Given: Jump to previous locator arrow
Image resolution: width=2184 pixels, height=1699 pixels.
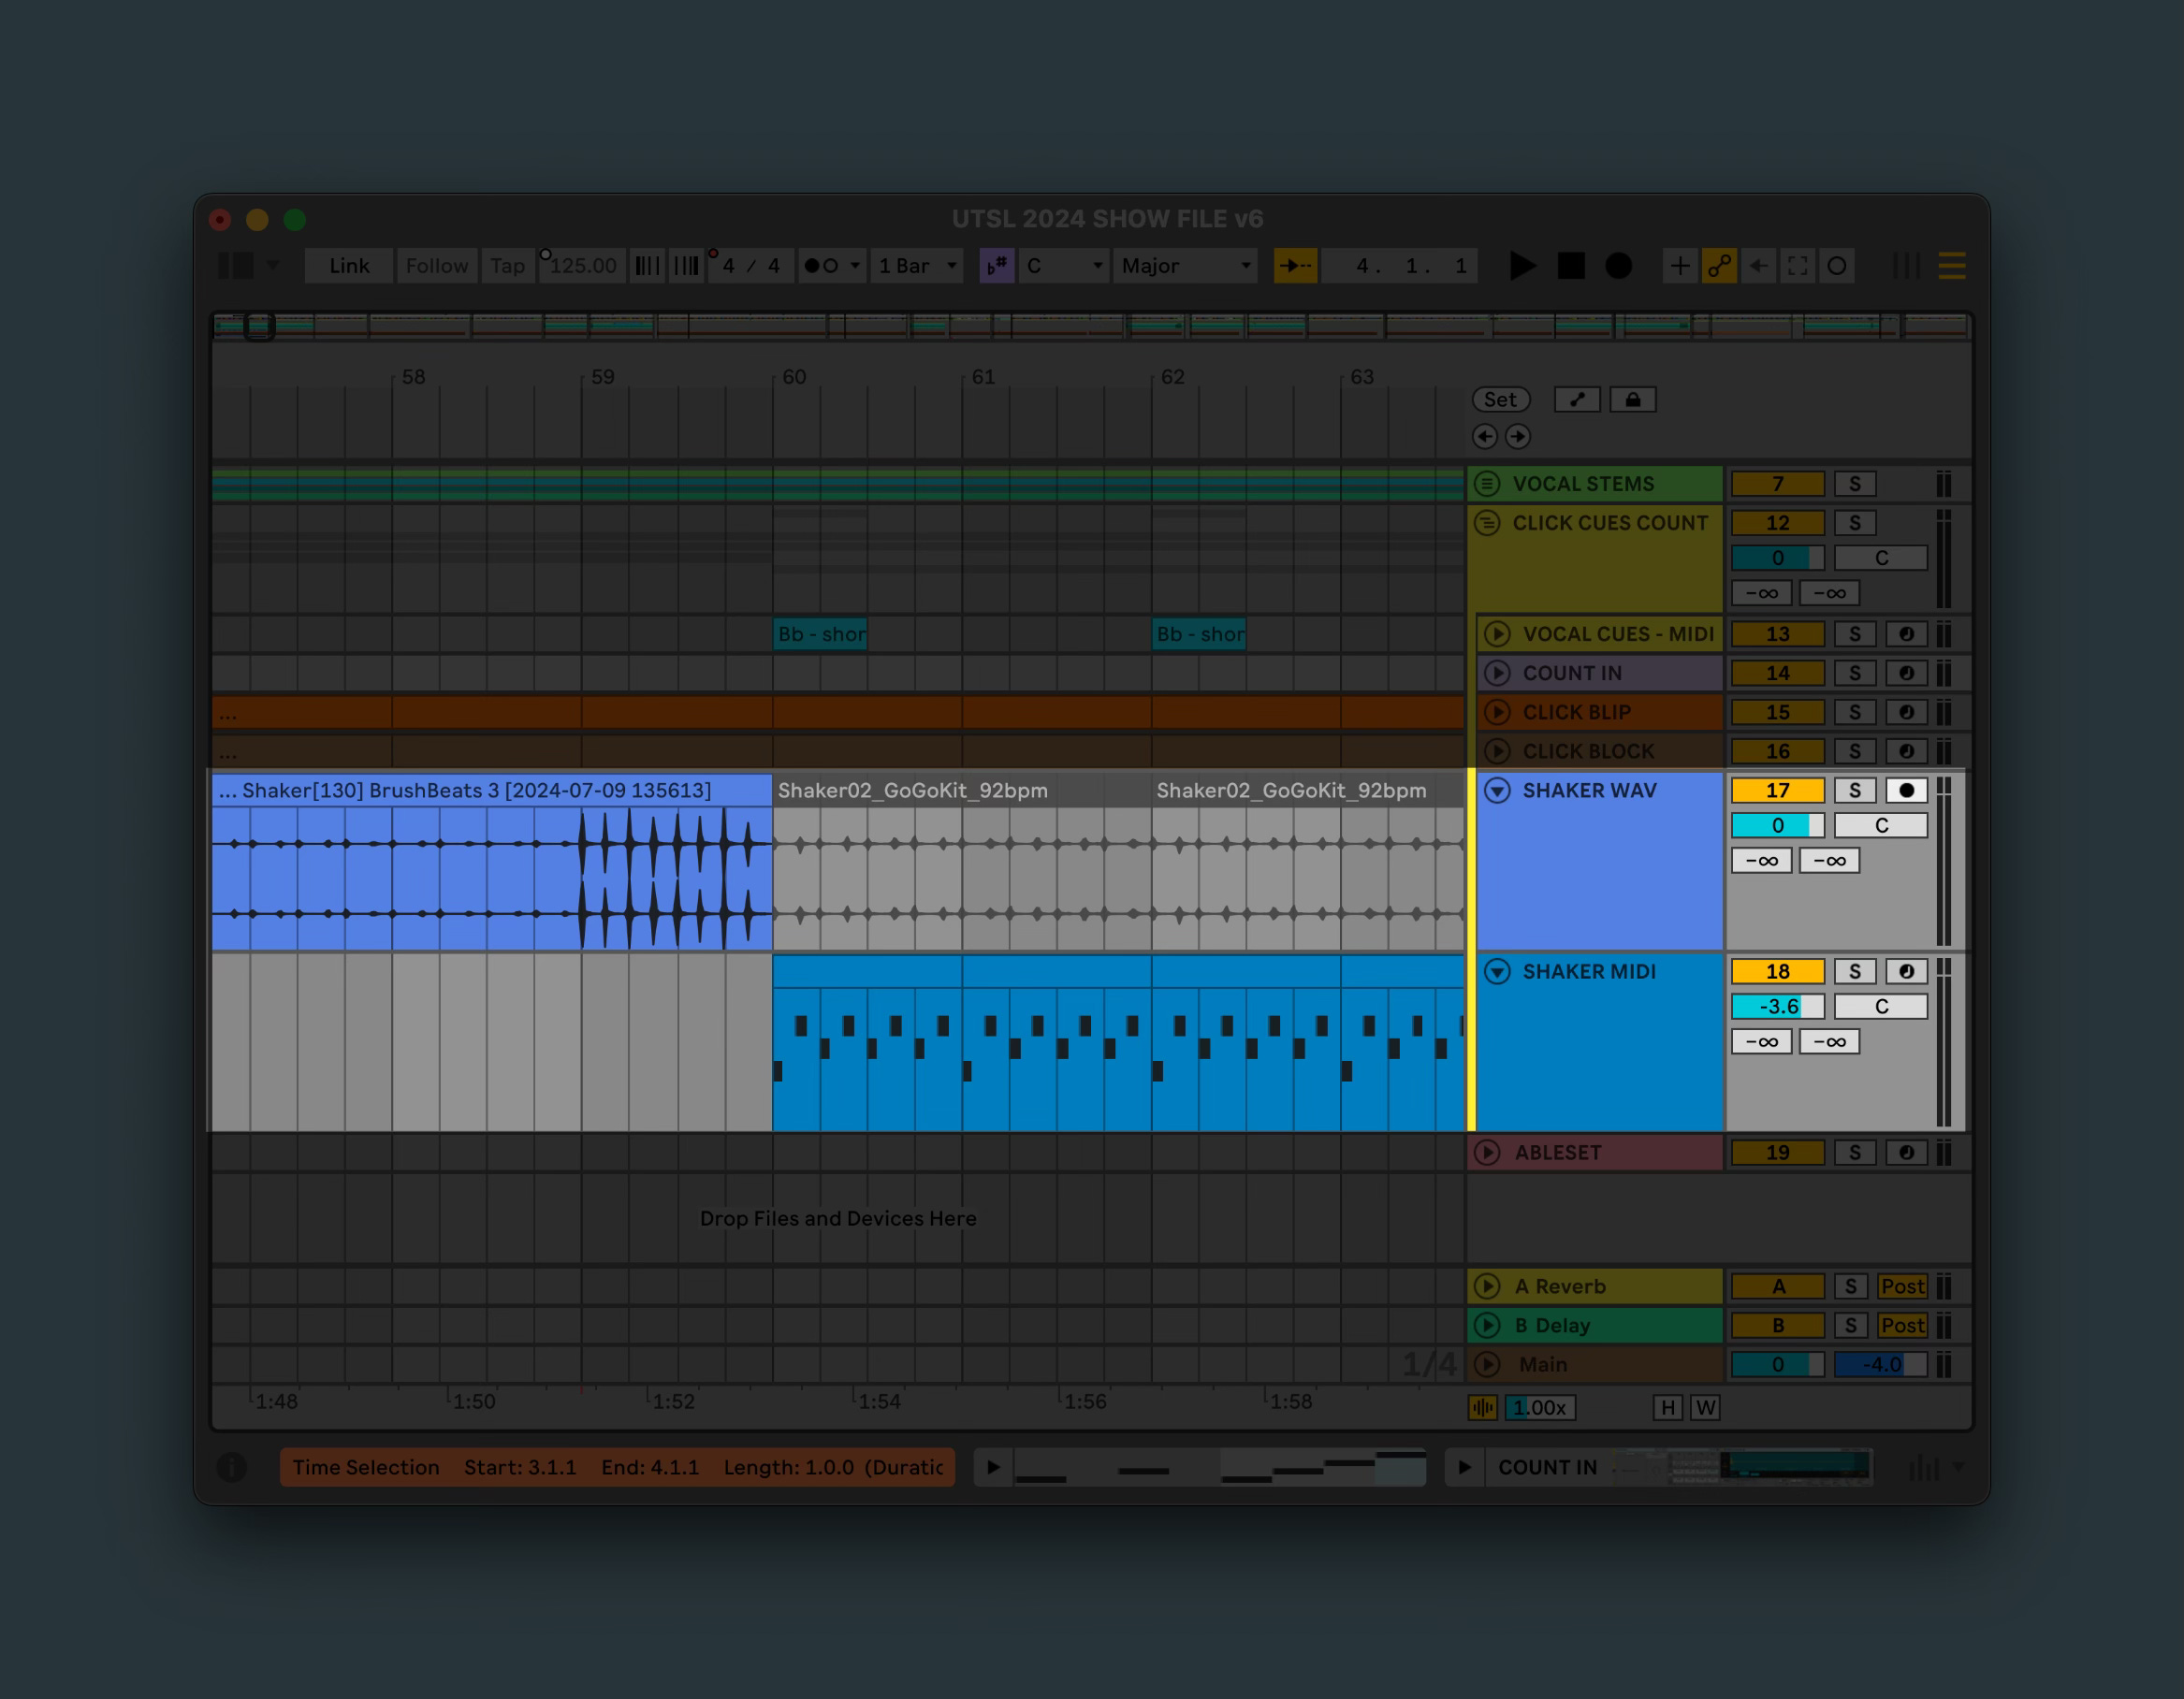Looking at the screenshot, I should tap(1485, 437).
